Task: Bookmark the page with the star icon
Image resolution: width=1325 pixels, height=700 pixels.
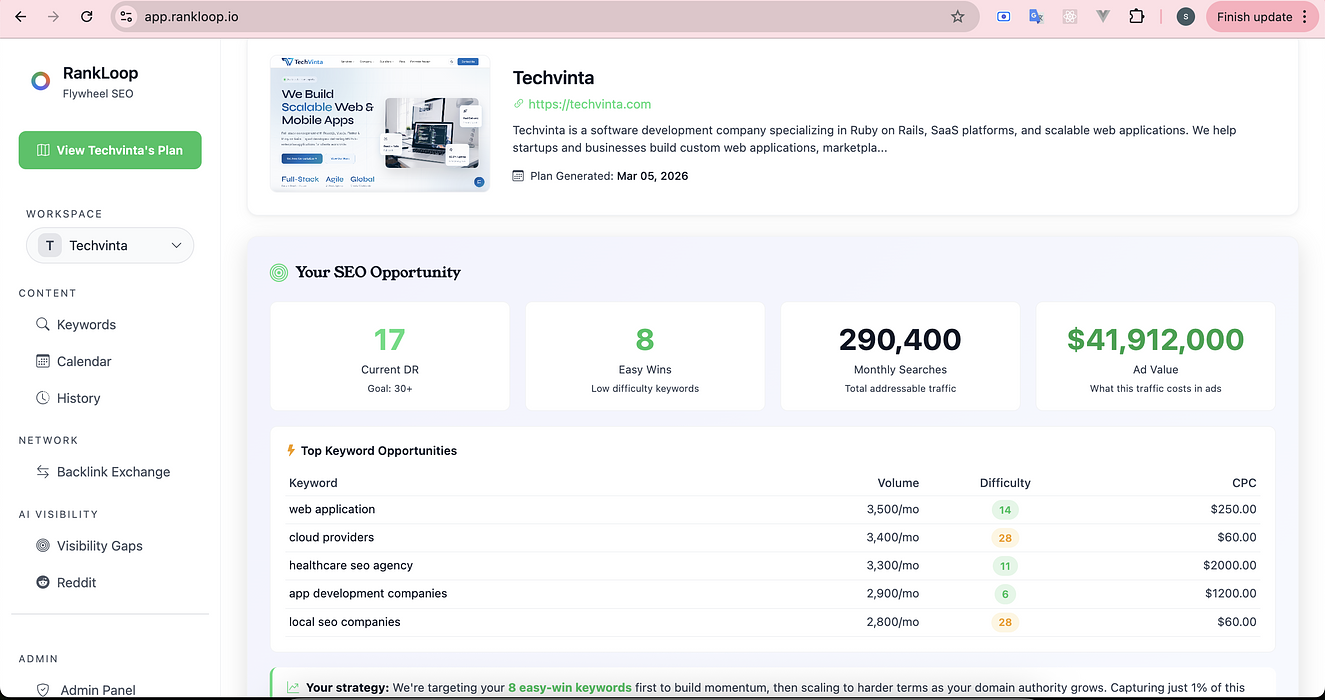Action: click(956, 16)
